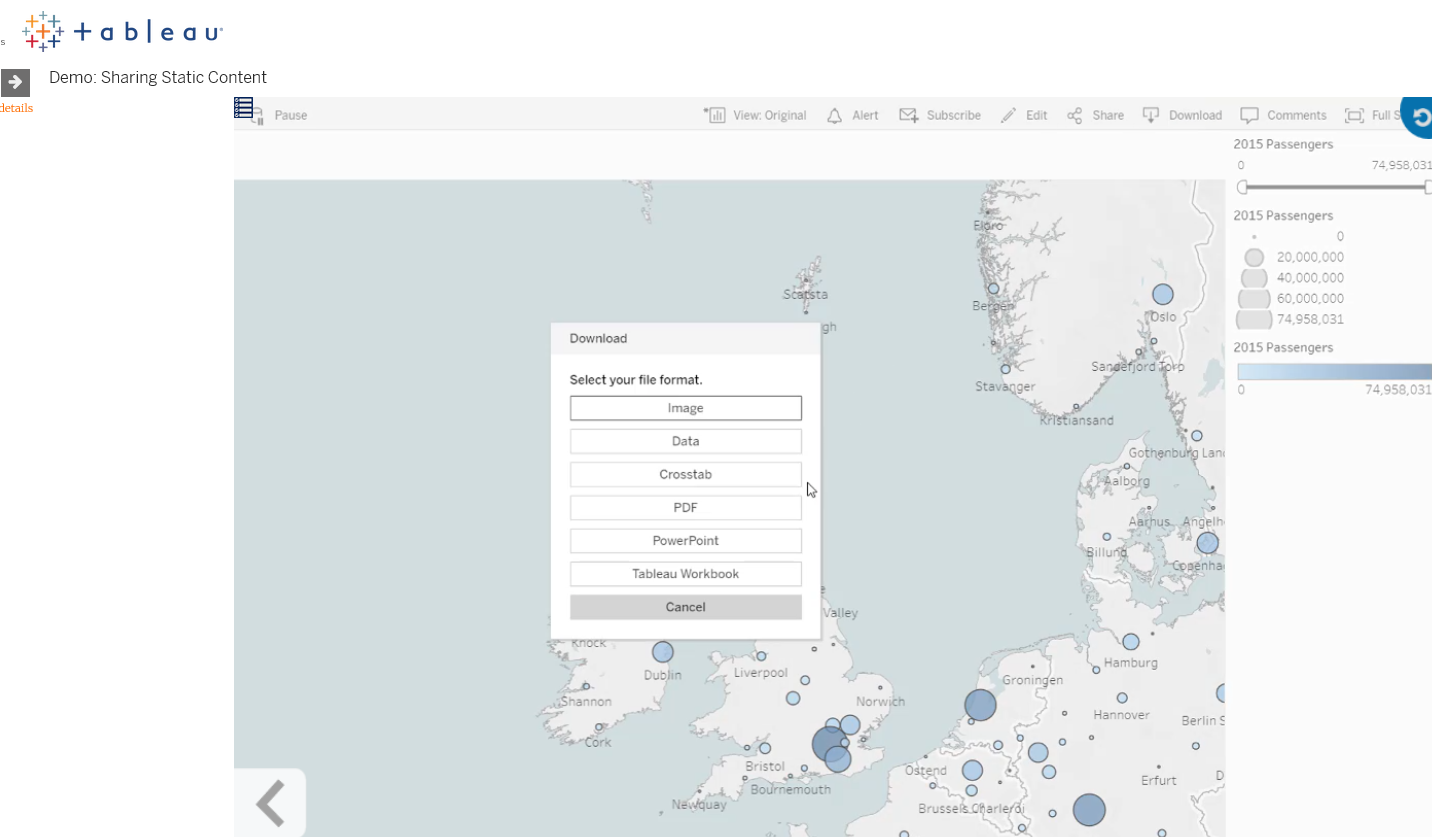Viewport: 1432px width, 837px height.
Task: Click the Groningen map label
Action: pos(1033,680)
